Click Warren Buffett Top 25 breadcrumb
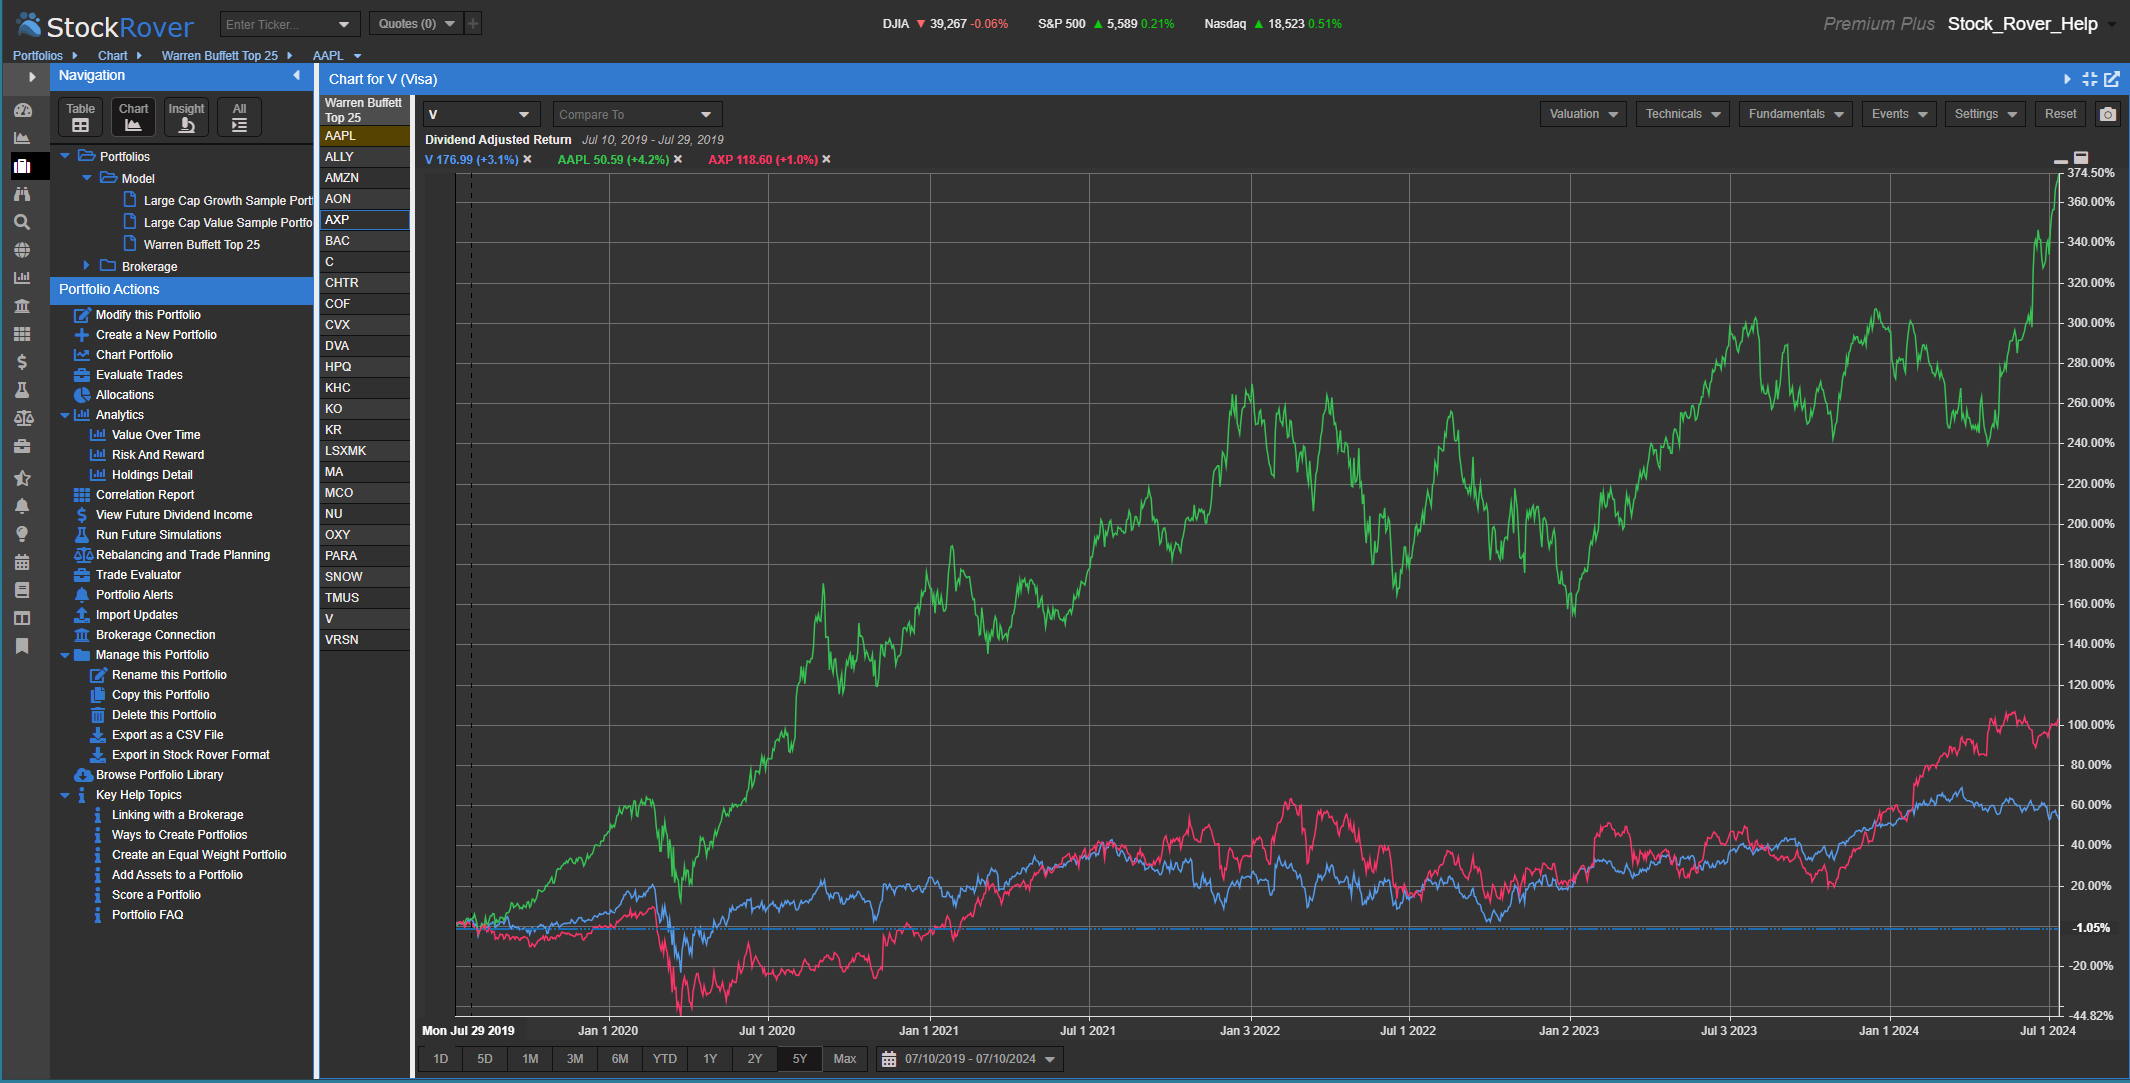The width and height of the screenshot is (2130, 1083). point(220,56)
